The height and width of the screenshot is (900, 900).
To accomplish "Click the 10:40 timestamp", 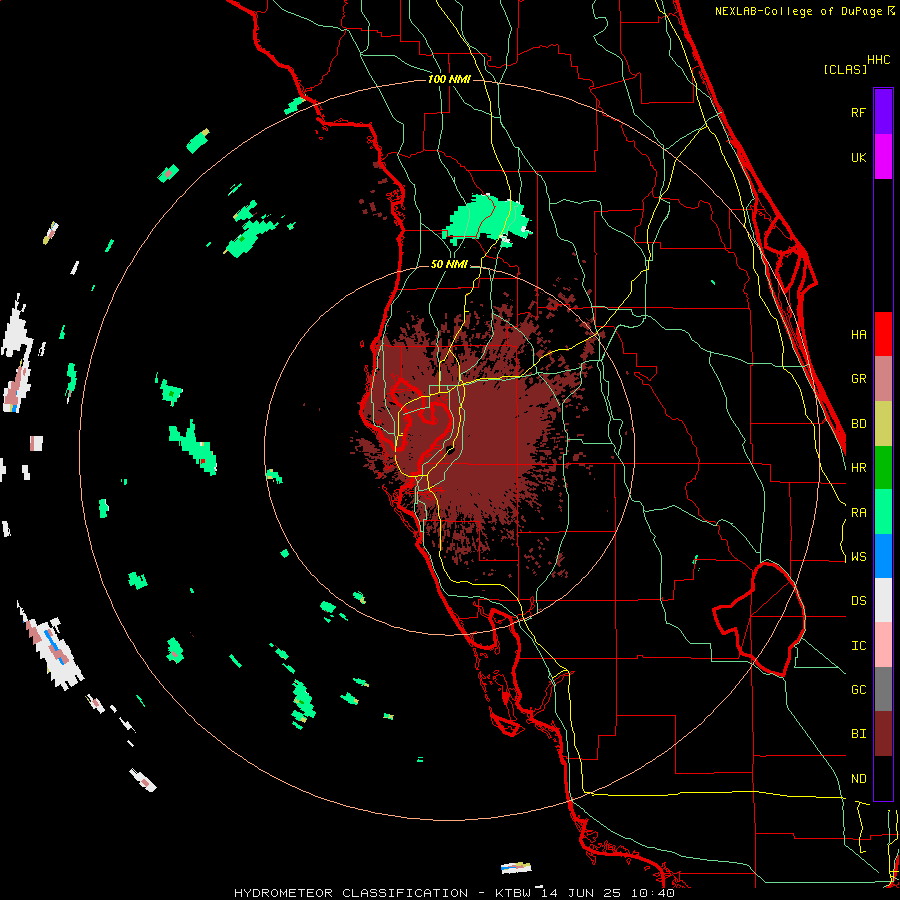I will click(x=651, y=893).
